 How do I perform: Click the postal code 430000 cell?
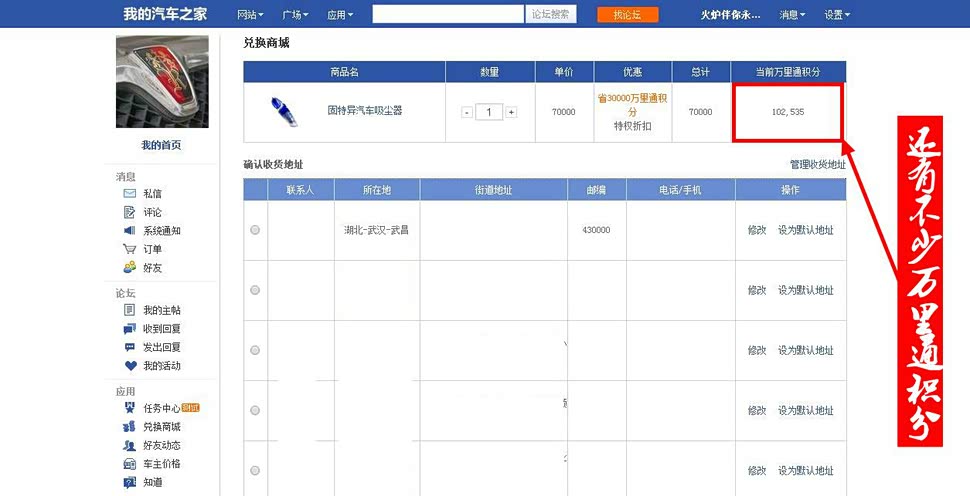click(x=596, y=230)
